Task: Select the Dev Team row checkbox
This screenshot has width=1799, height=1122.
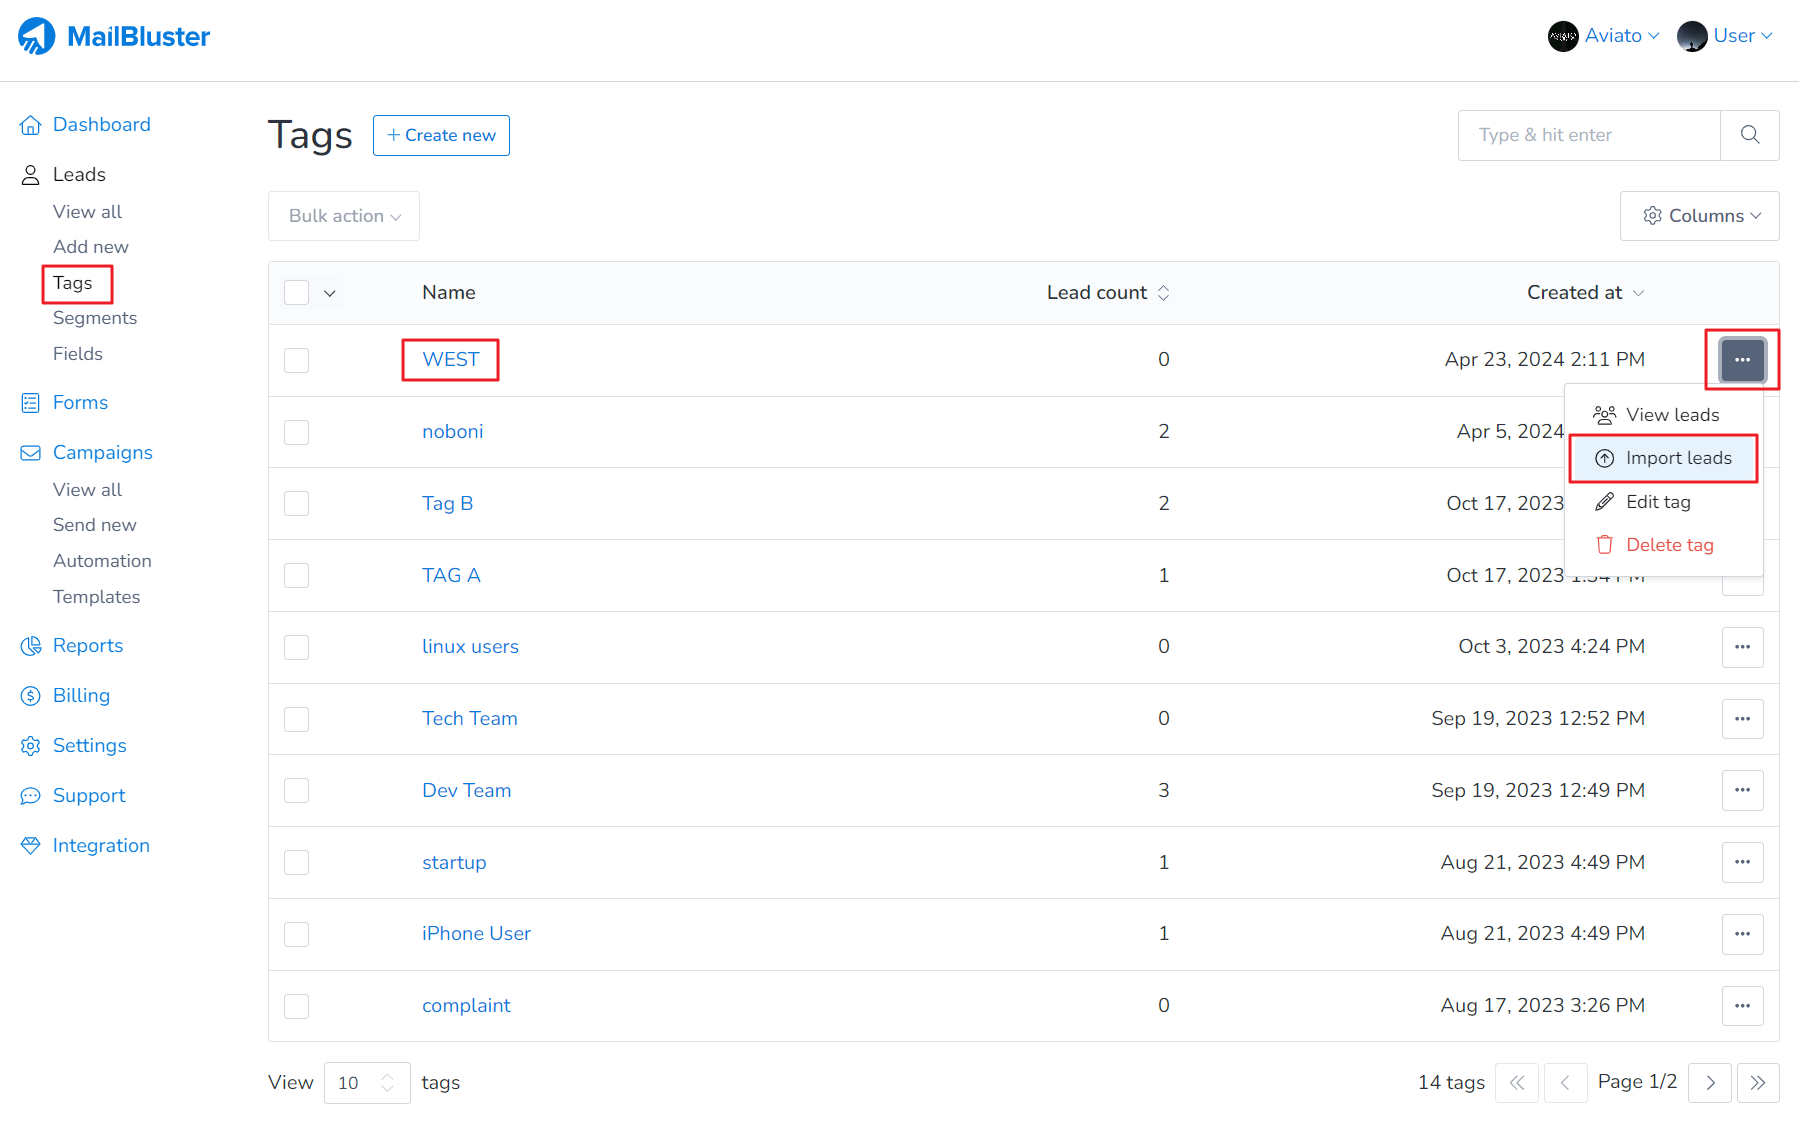Action: click(296, 791)
